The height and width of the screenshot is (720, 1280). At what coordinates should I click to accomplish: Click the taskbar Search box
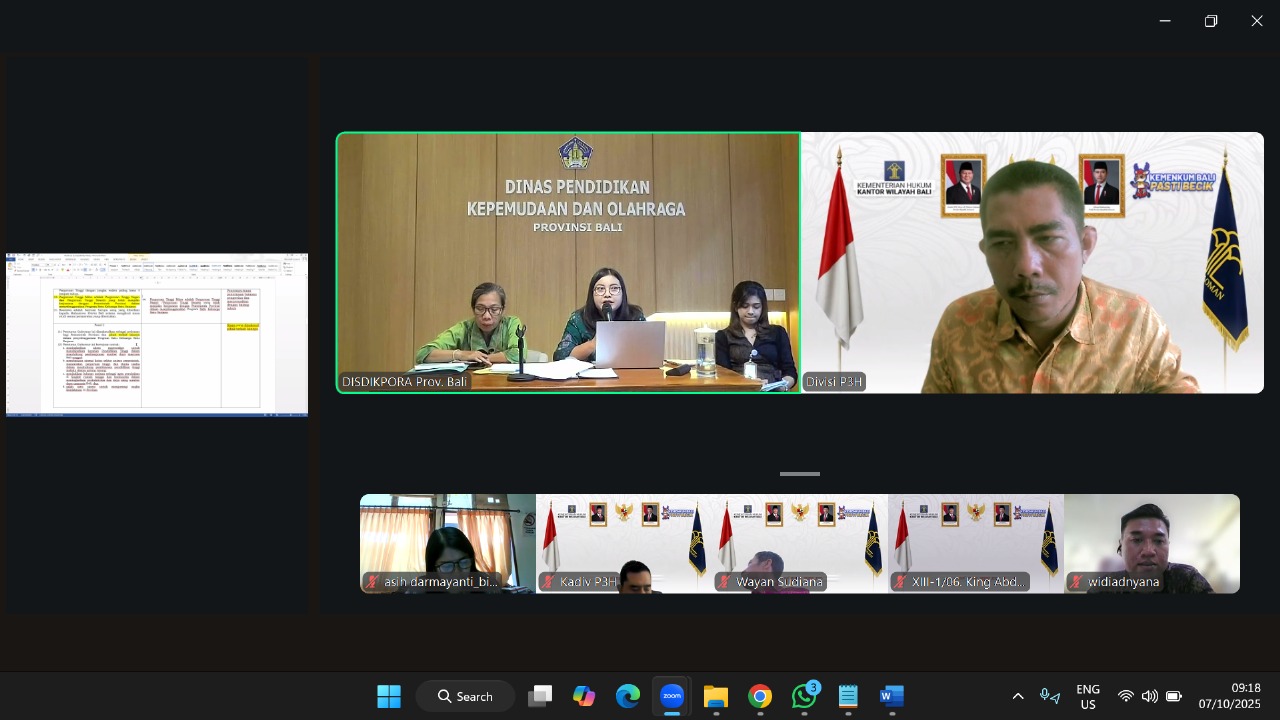coord(466,696)
